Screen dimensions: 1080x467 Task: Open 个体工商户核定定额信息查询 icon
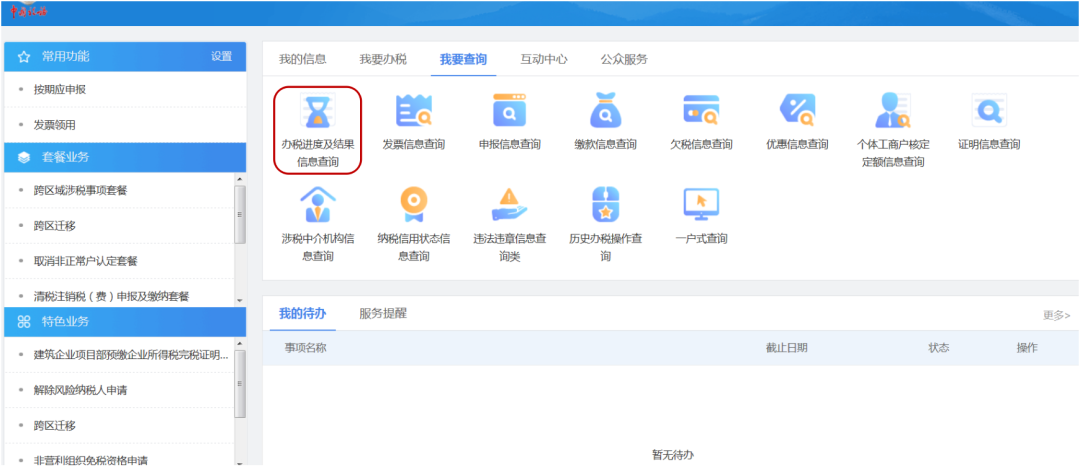pyautogui.click(x=893, y=111)
